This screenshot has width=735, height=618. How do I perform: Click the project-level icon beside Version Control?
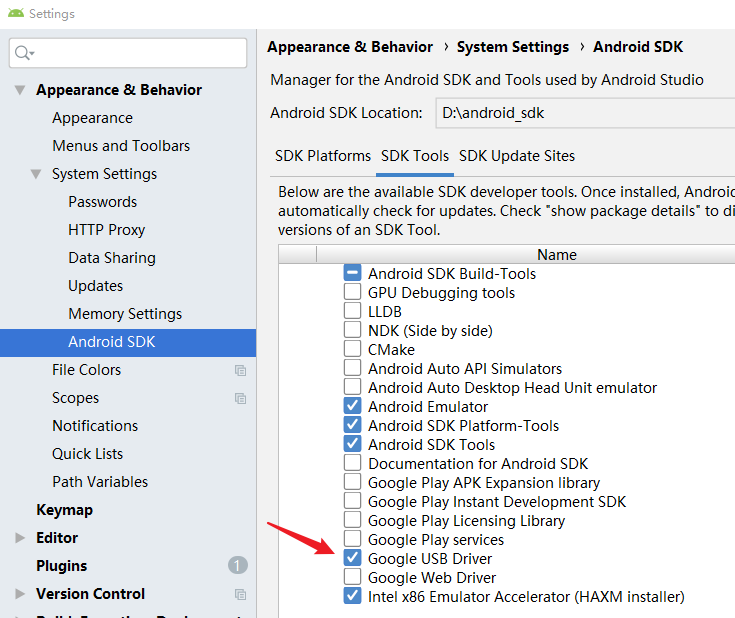click(240, 595)
